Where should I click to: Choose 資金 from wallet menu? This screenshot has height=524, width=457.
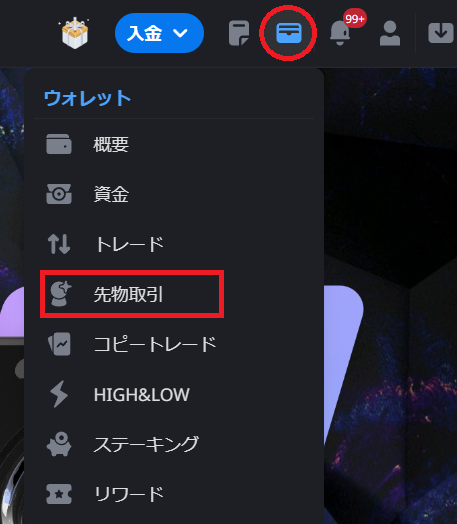(x=174, y=194)
